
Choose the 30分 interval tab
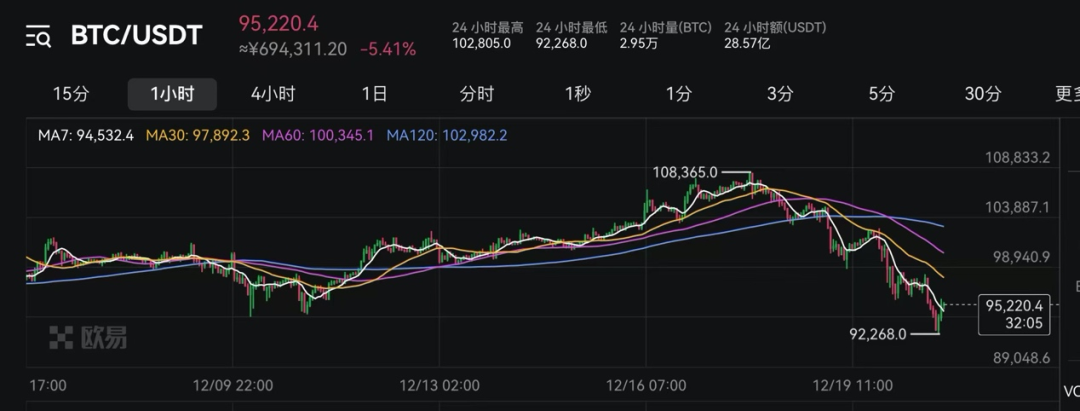[x=982, y=94]
